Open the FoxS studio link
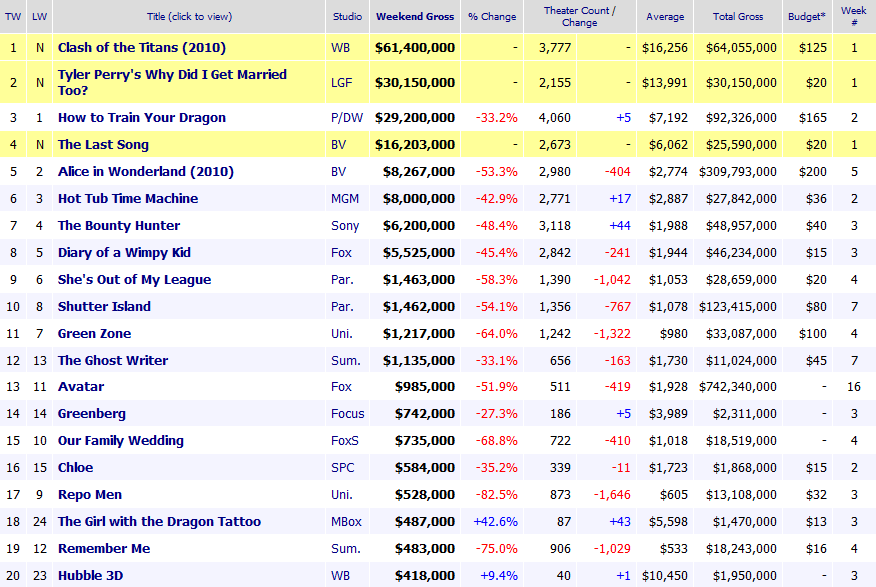The image size is (876, 587). click(345, 441)
